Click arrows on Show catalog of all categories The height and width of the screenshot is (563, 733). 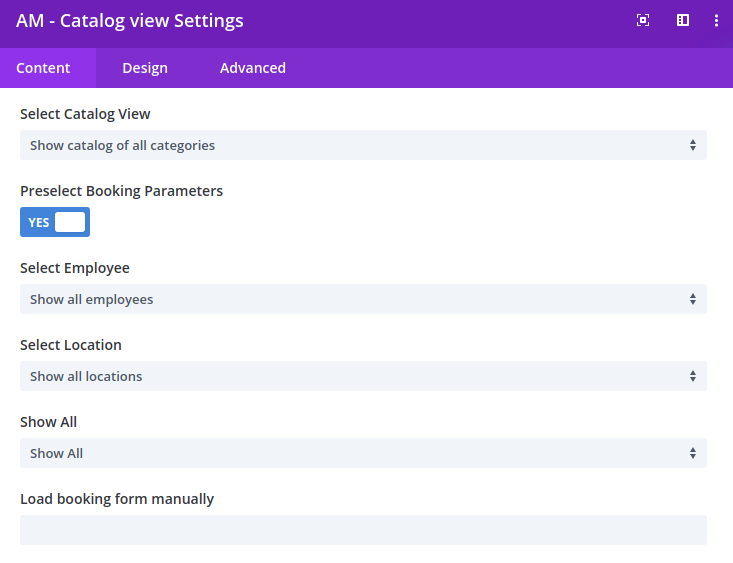tap(693, 145)
